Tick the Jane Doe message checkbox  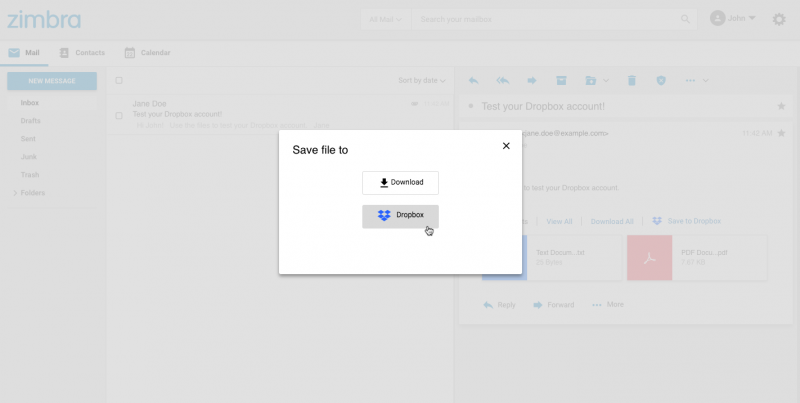click(x=119, y=116)
